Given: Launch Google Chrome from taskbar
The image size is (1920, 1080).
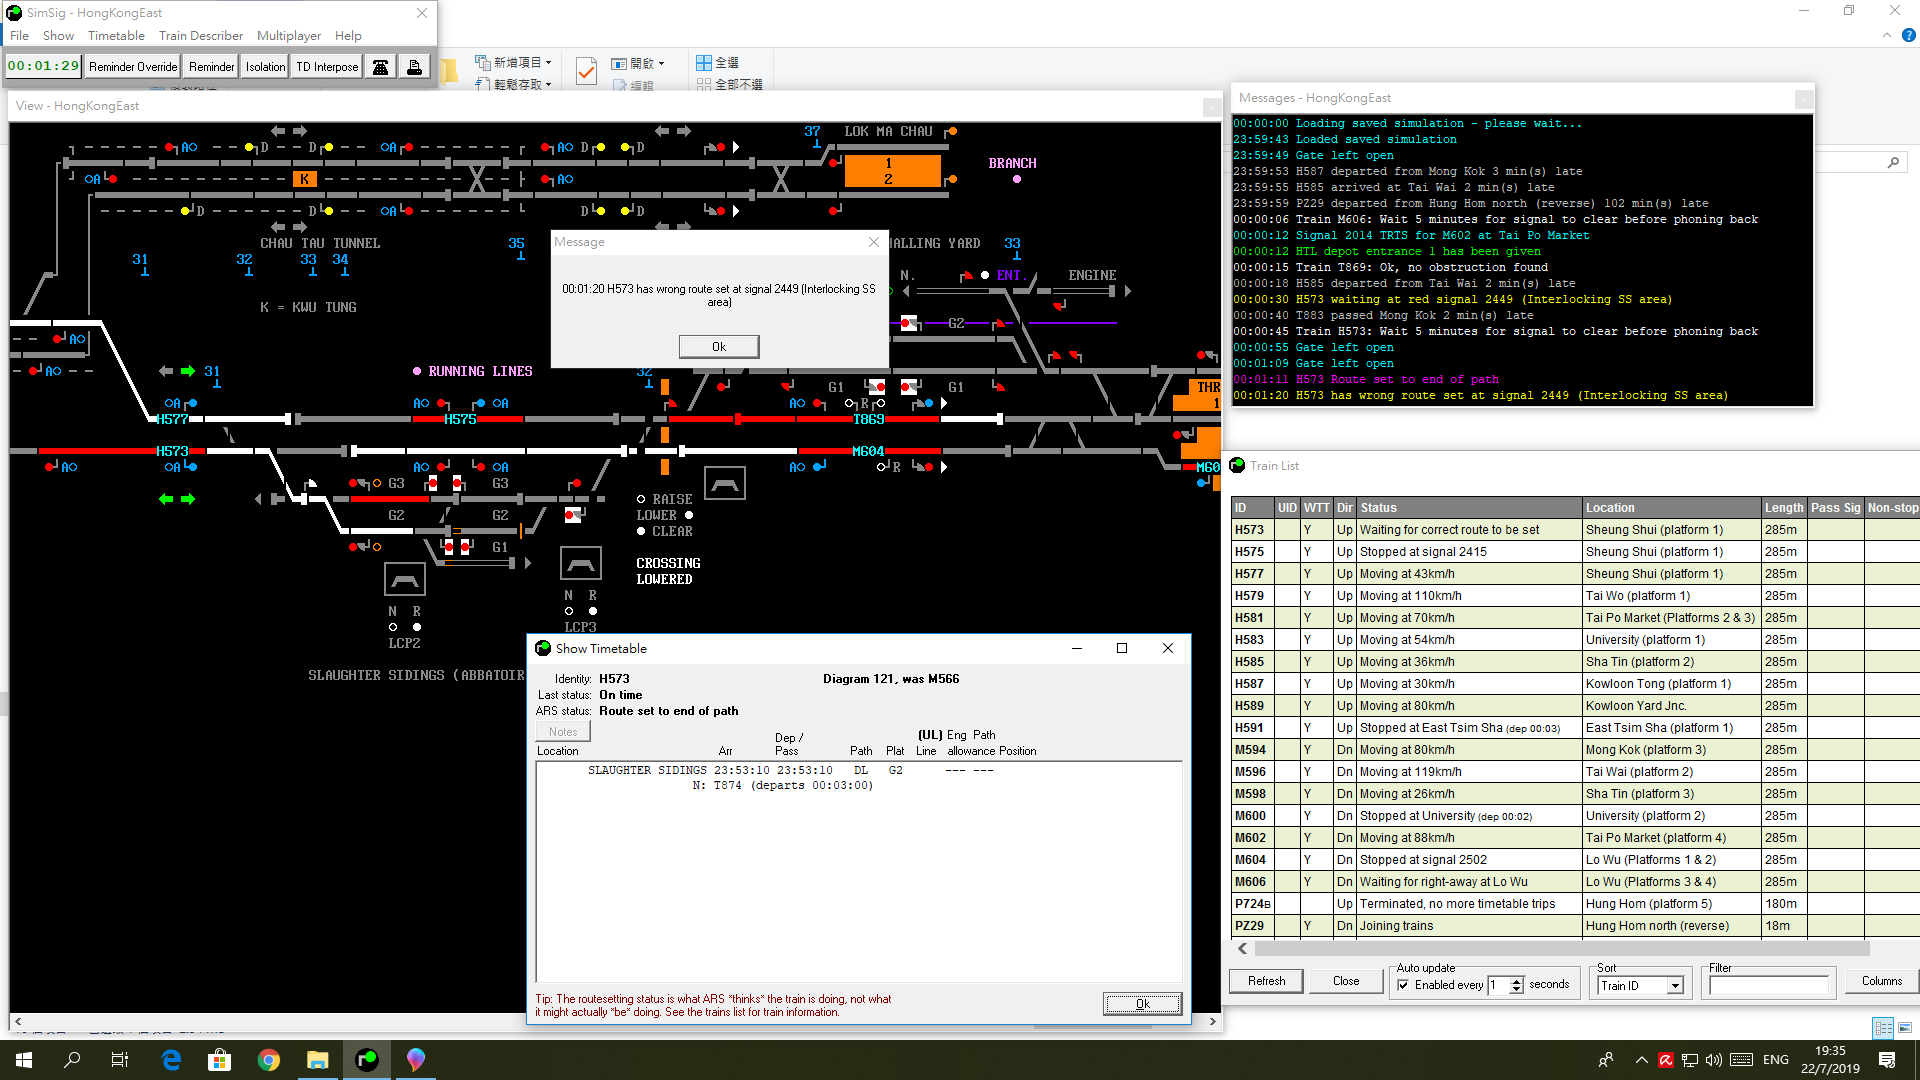Looking at the screenshot, I should 268,1060.
